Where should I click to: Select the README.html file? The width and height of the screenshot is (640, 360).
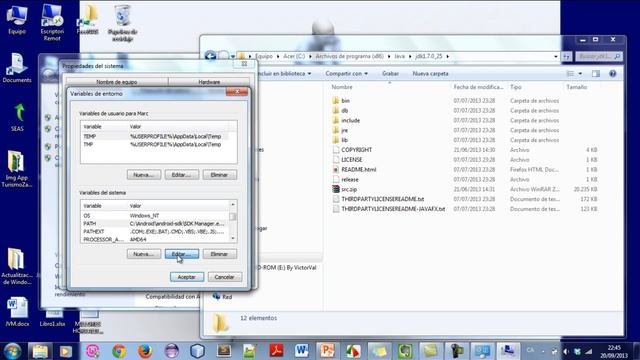point(358,169)
